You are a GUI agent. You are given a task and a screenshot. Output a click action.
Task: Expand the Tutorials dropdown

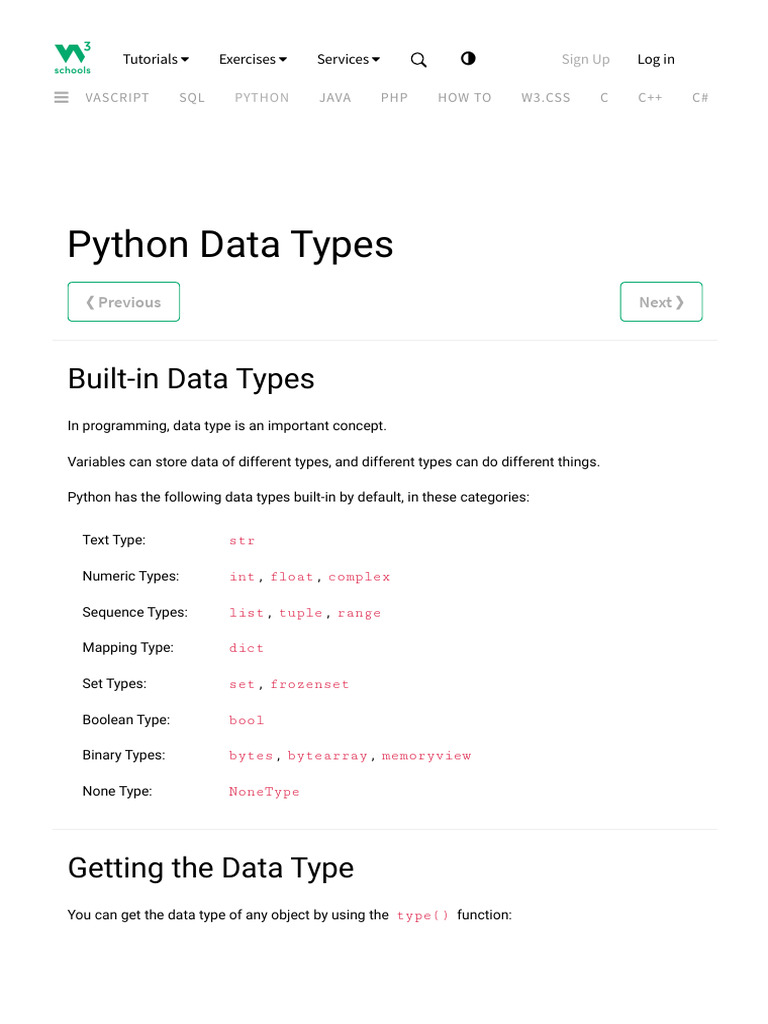[x=156, y=59]
